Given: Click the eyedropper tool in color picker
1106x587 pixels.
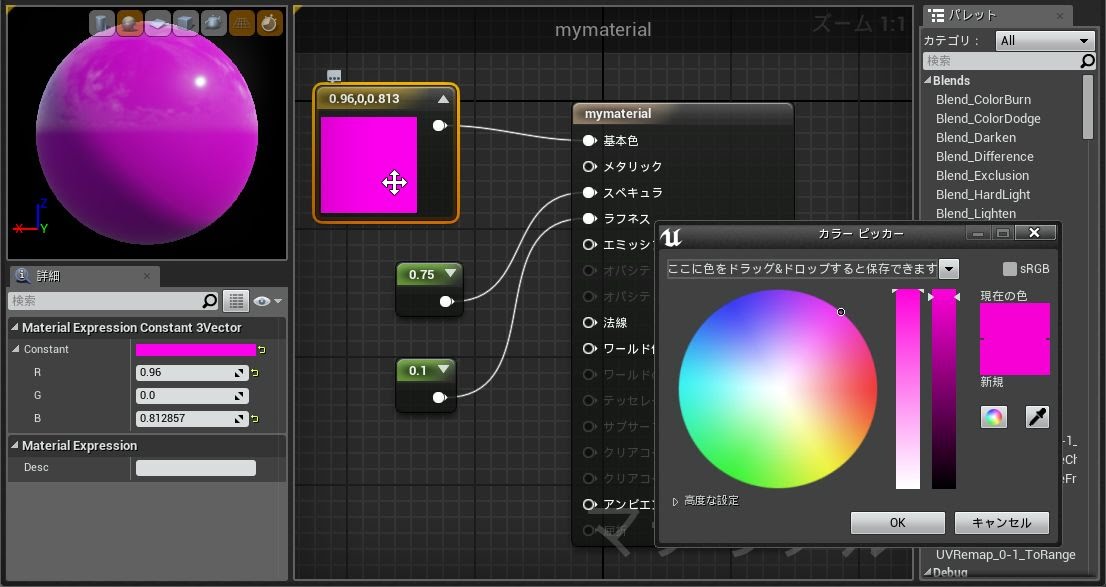Looking at the screenshot, I should [x=1037, y=417].
